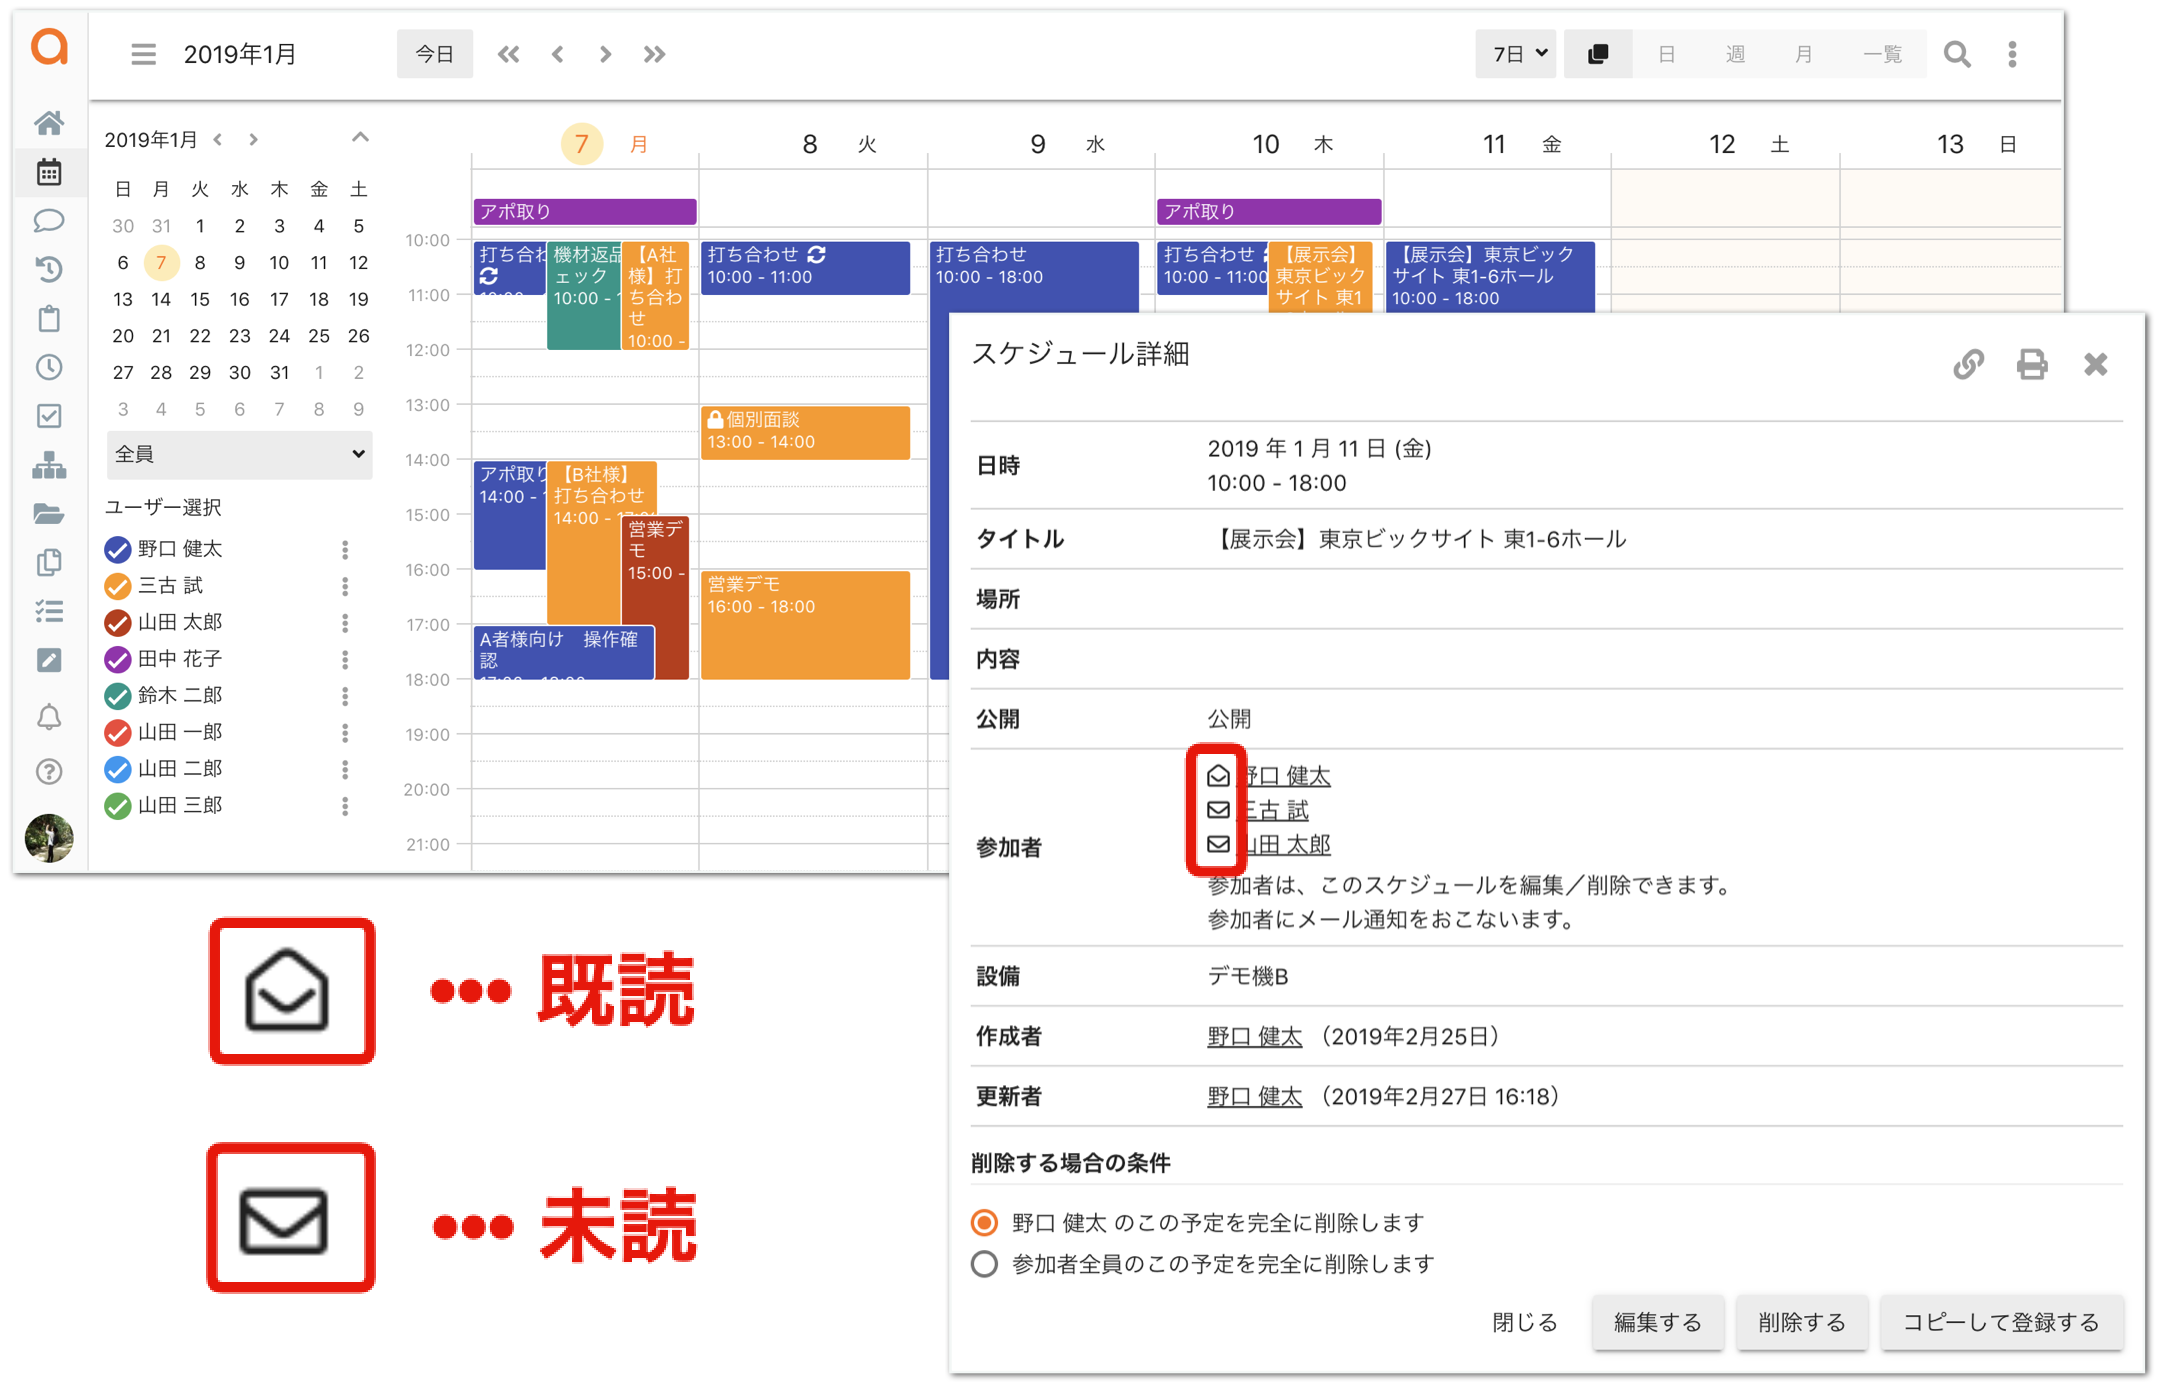Open options menu for 田中 花子
This screenshot has height=1388, width=2160.
(x=345, y=659)
